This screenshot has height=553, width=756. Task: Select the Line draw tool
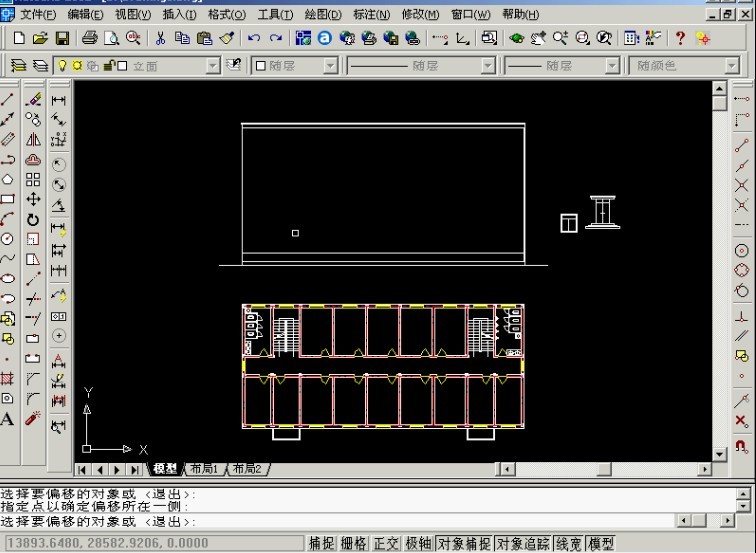pyautogui.click(x=7, y=100)
